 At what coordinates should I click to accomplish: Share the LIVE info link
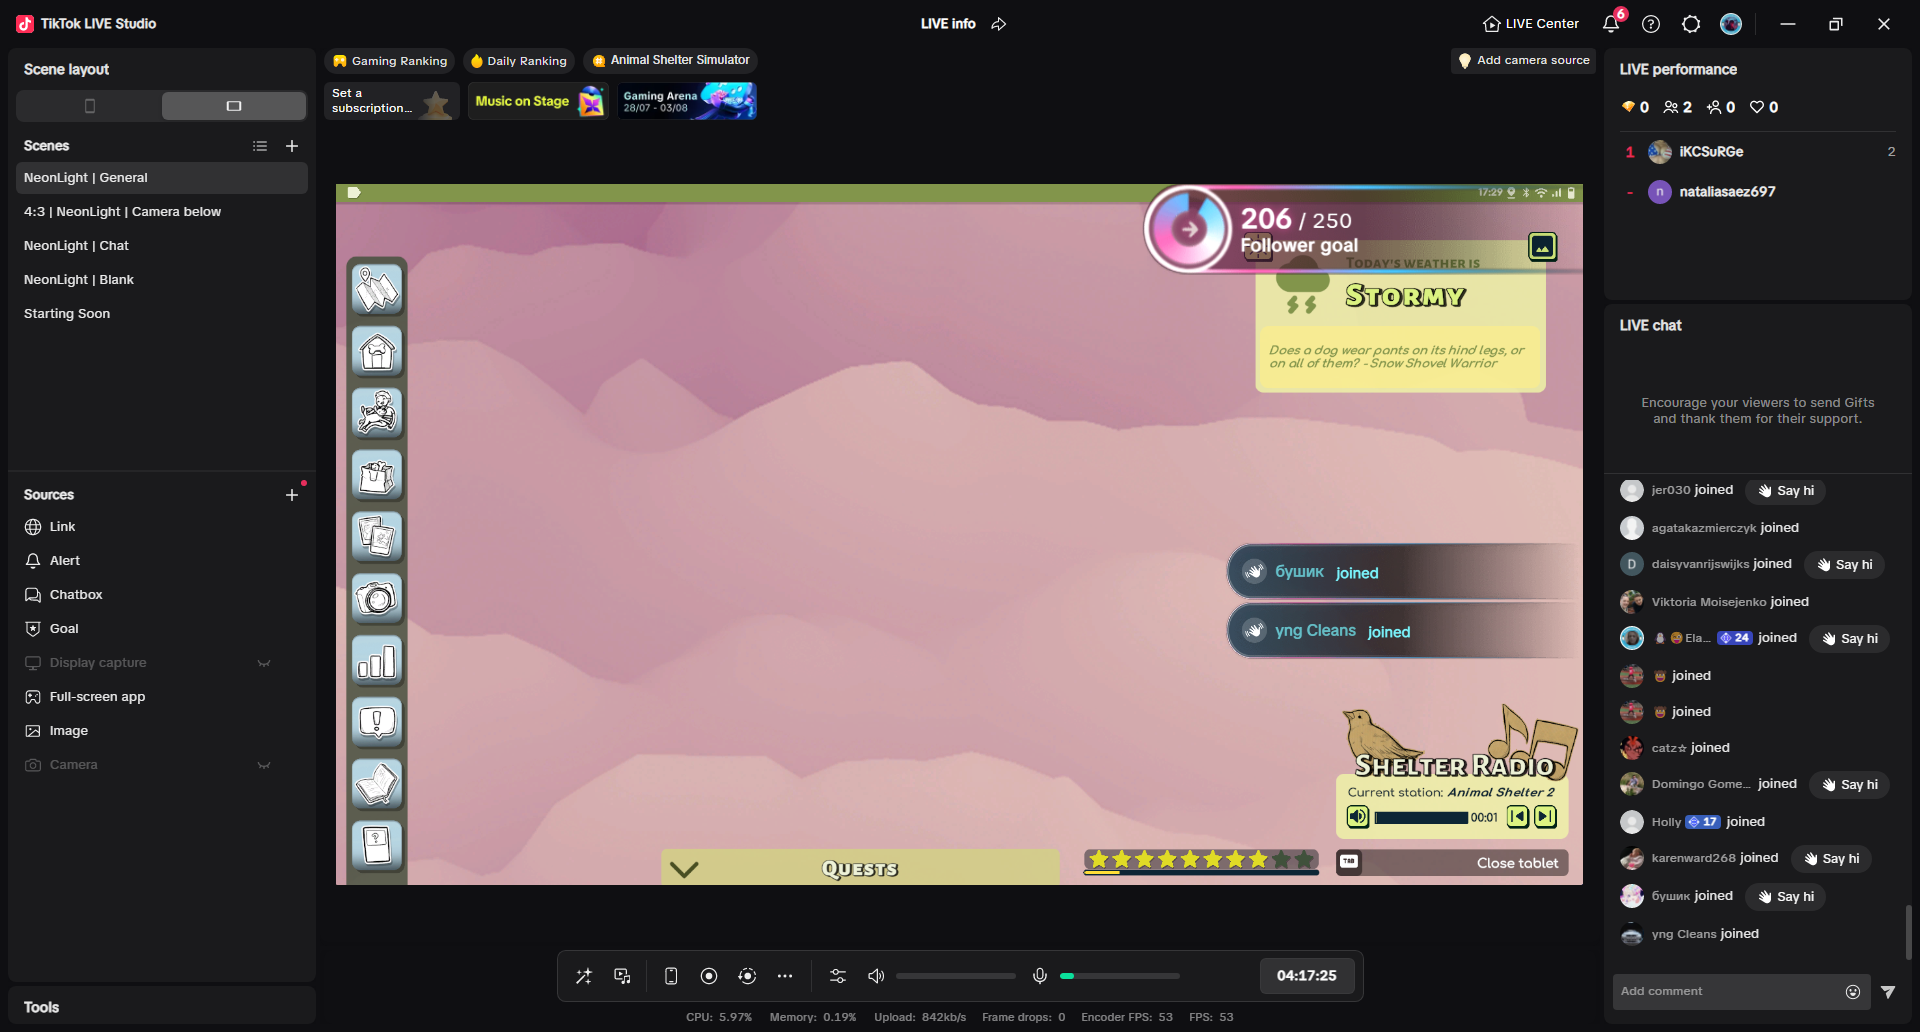click(x=998, y=24)
